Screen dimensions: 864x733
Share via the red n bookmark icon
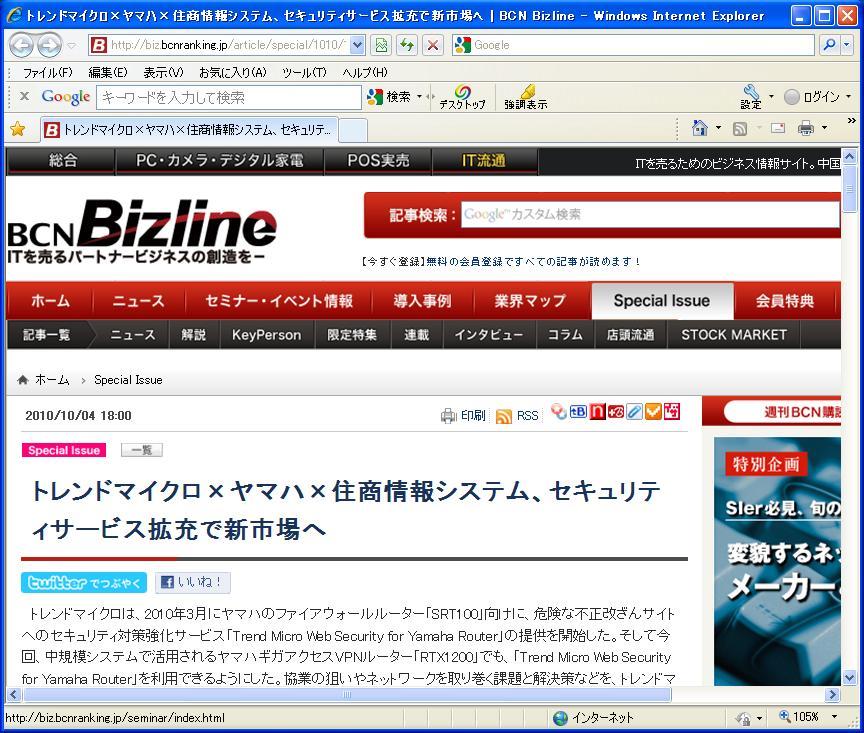tap(597, 412)
